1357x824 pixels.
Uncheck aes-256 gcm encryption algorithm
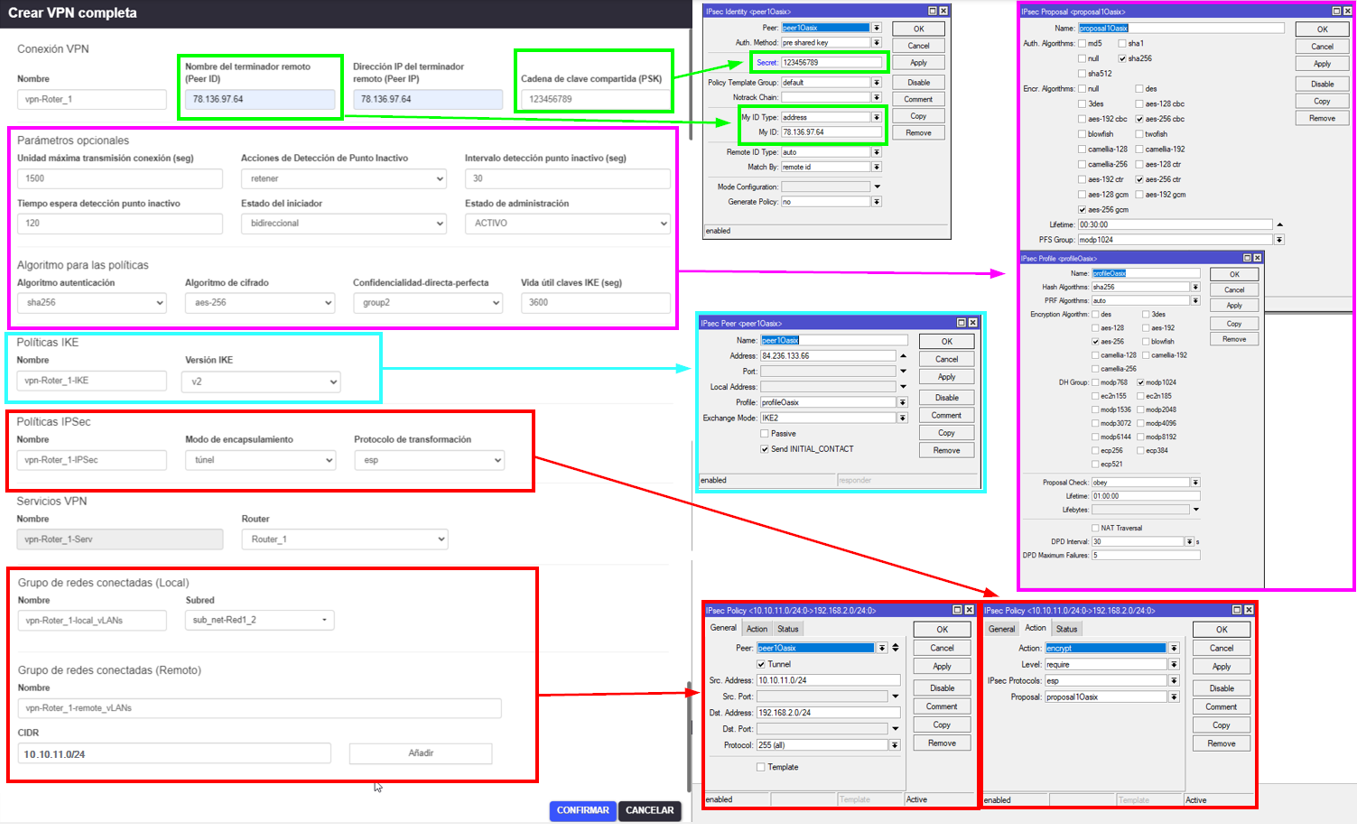[x=1083, y=209]
